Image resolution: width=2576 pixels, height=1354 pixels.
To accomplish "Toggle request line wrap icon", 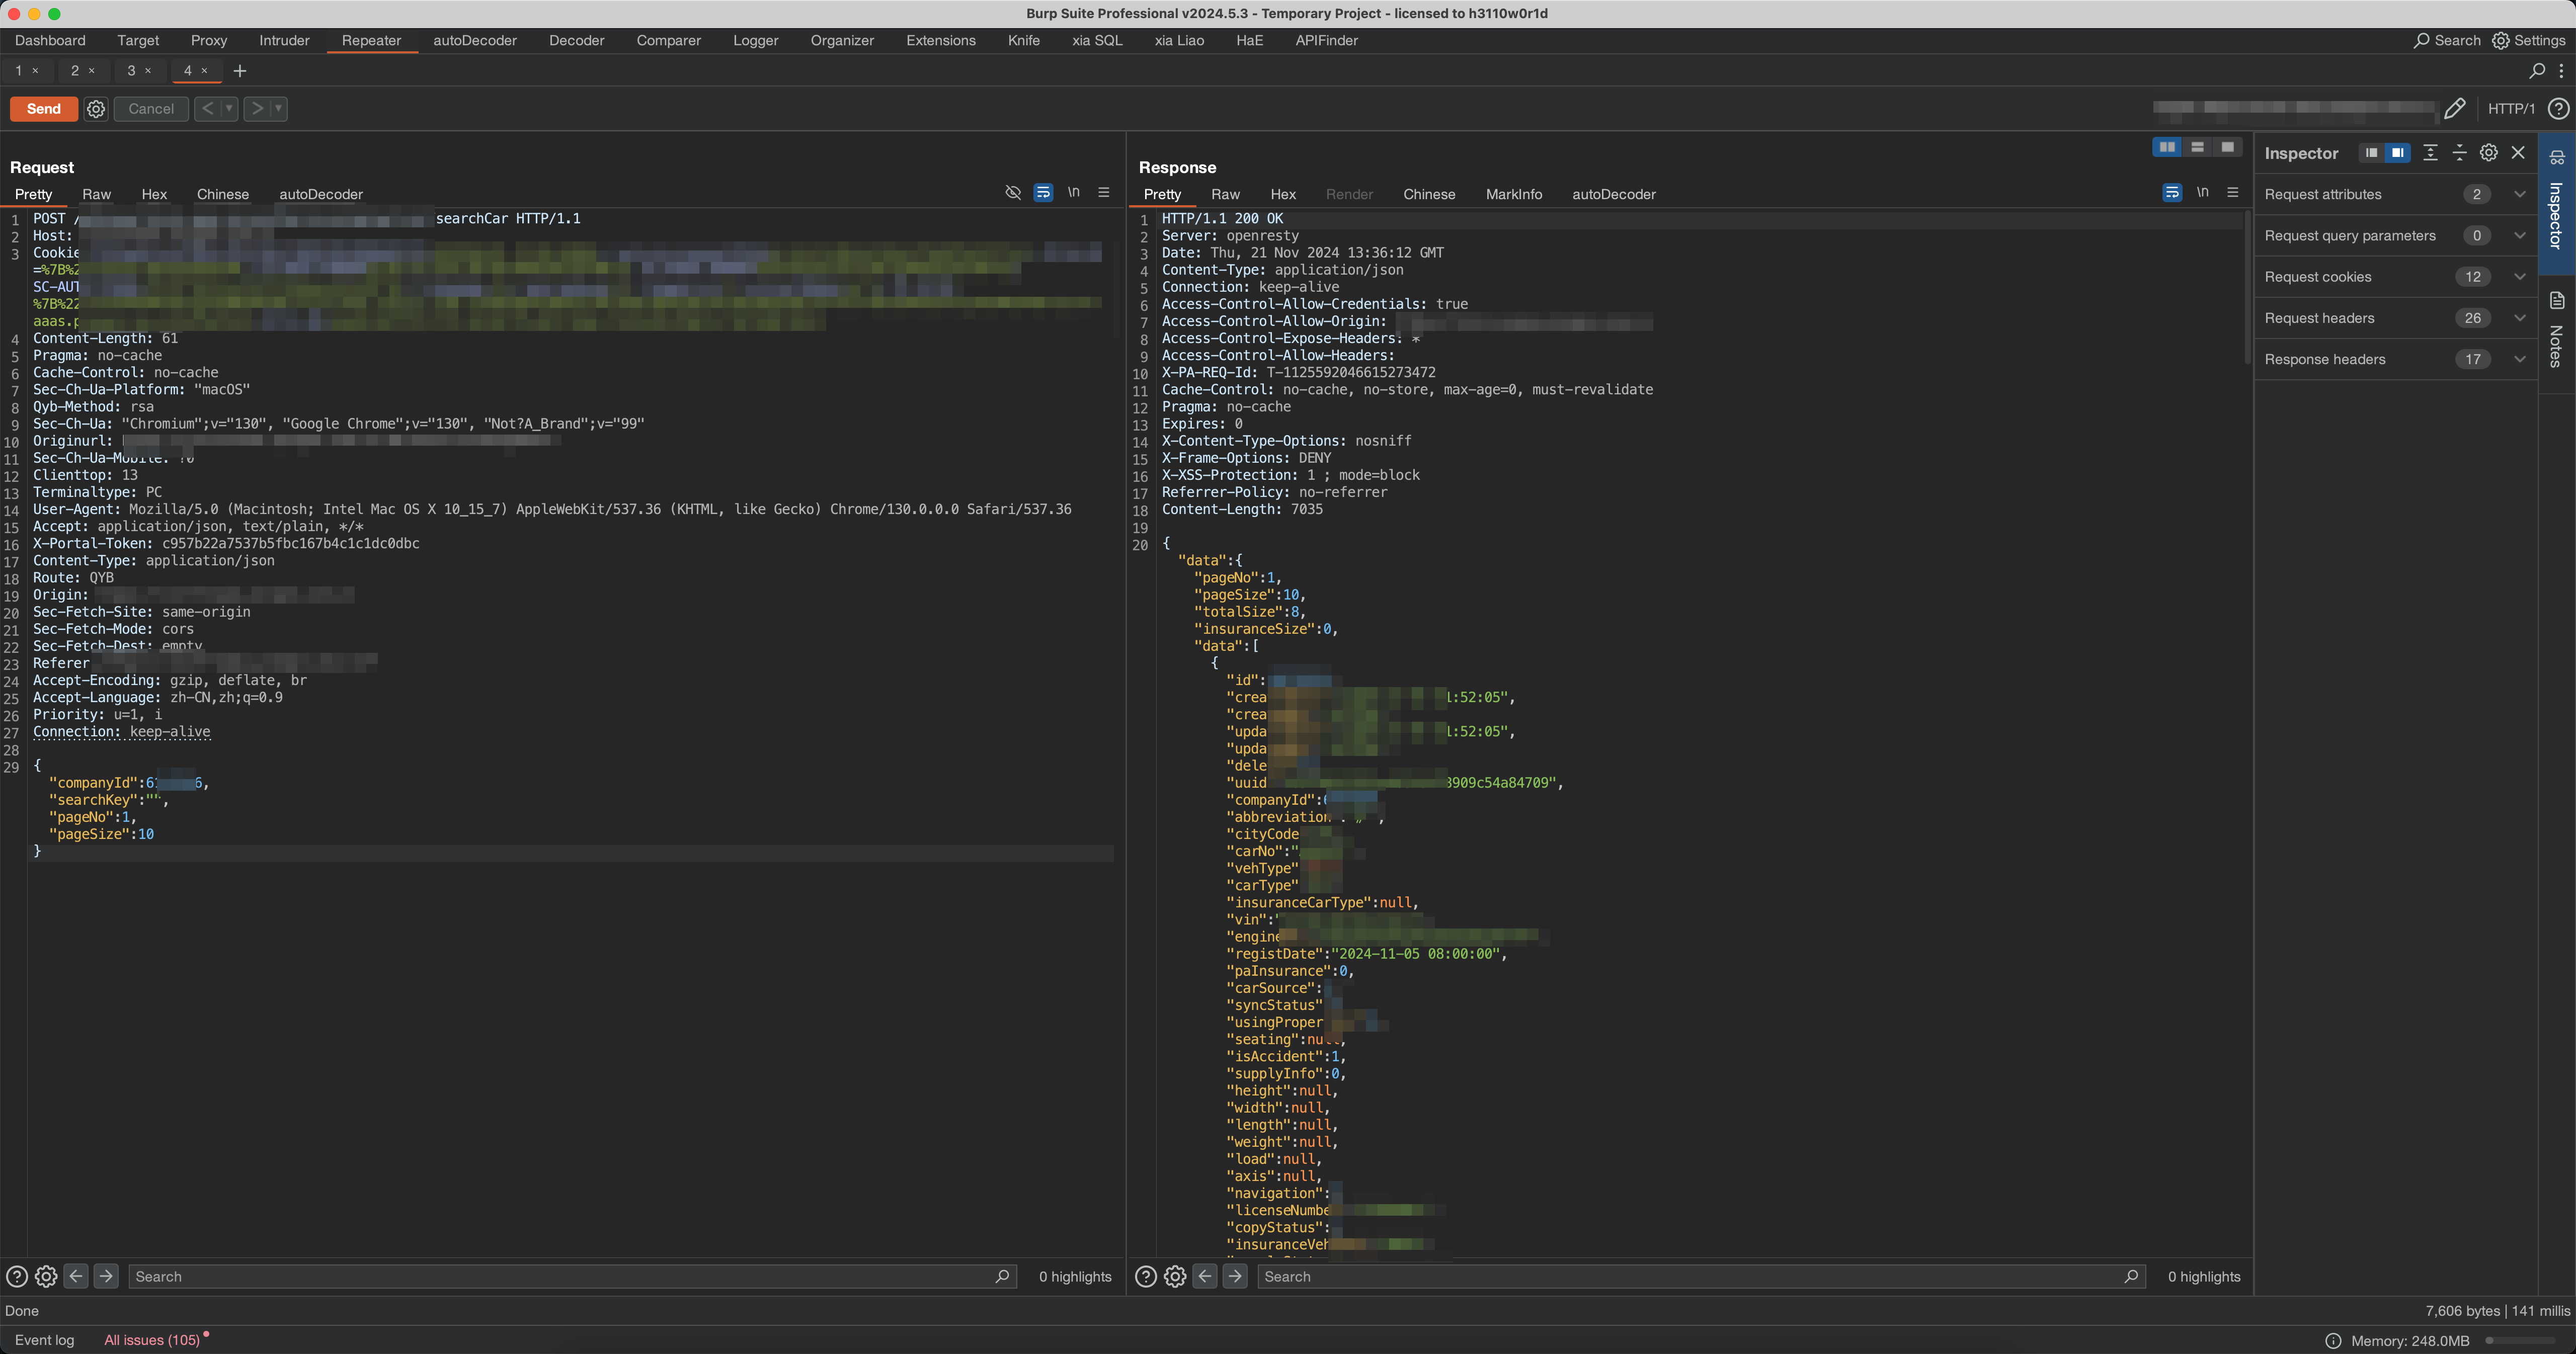I will tap(1043, 192).
